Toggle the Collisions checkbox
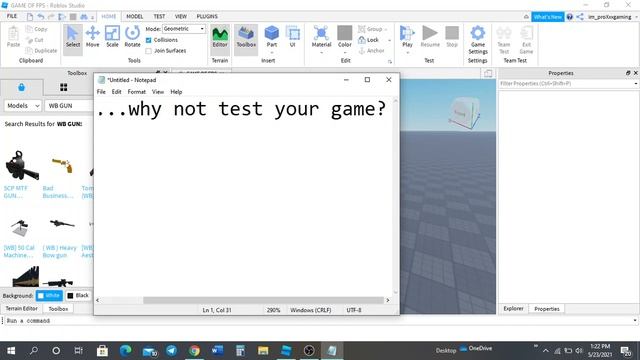Viewport: 640px width, 360px height. pos(149,40)
